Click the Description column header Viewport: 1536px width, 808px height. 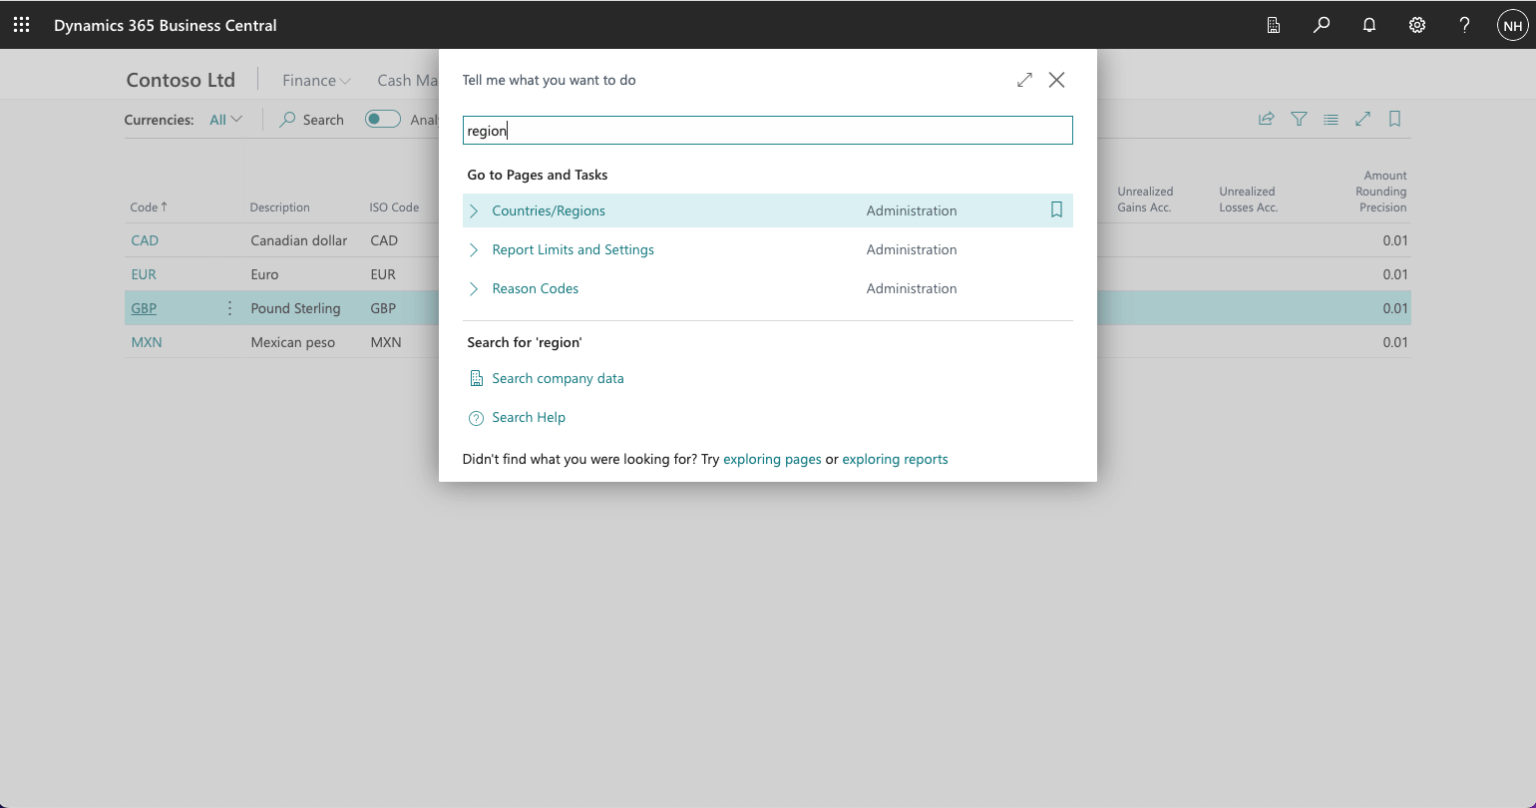point(280,208)
